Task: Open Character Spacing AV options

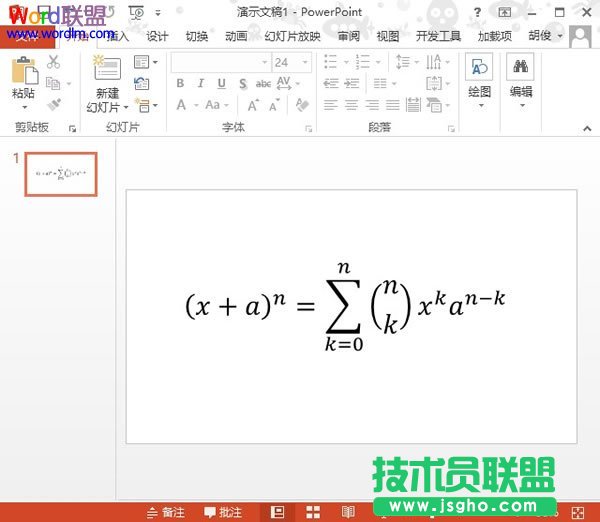Action: coord(288,83)
